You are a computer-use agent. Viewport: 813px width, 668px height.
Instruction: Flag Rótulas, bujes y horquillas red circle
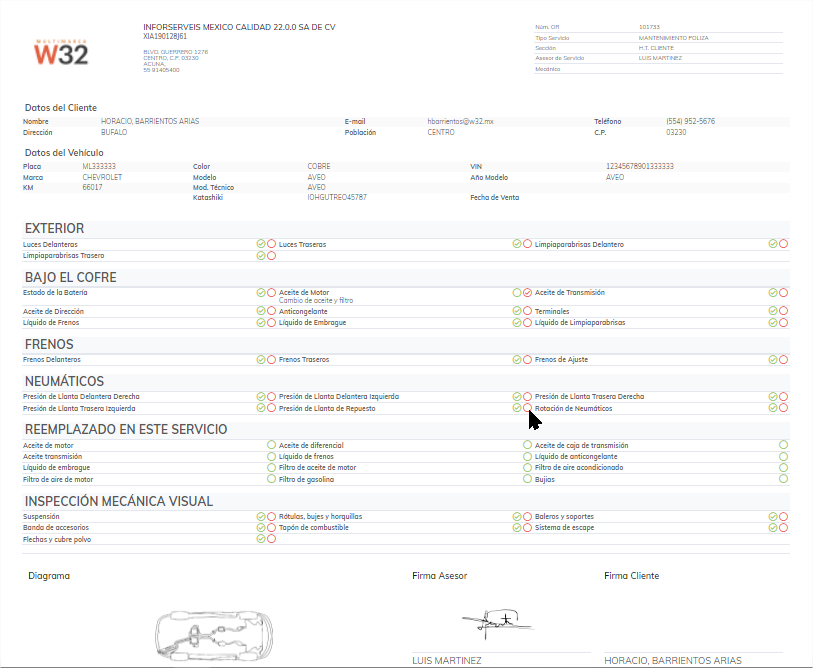527,517
